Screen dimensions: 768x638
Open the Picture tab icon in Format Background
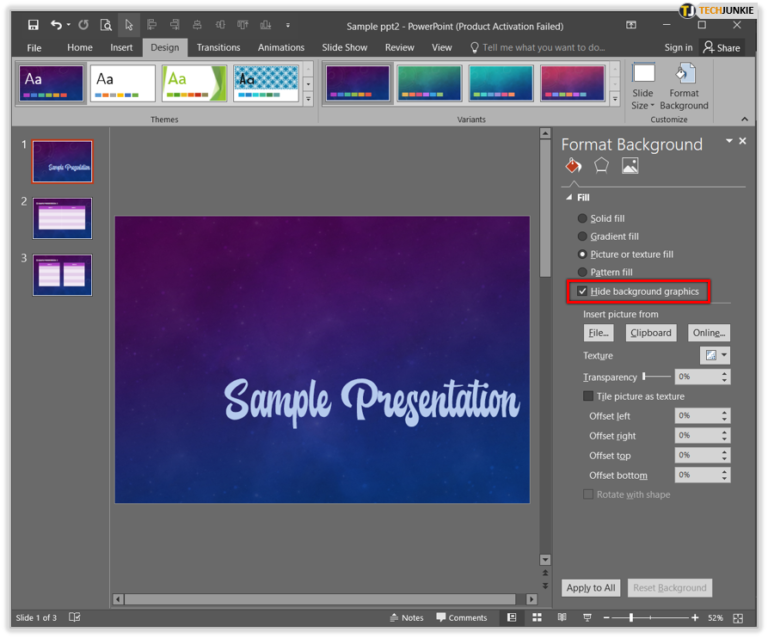(x=630, y=166)
